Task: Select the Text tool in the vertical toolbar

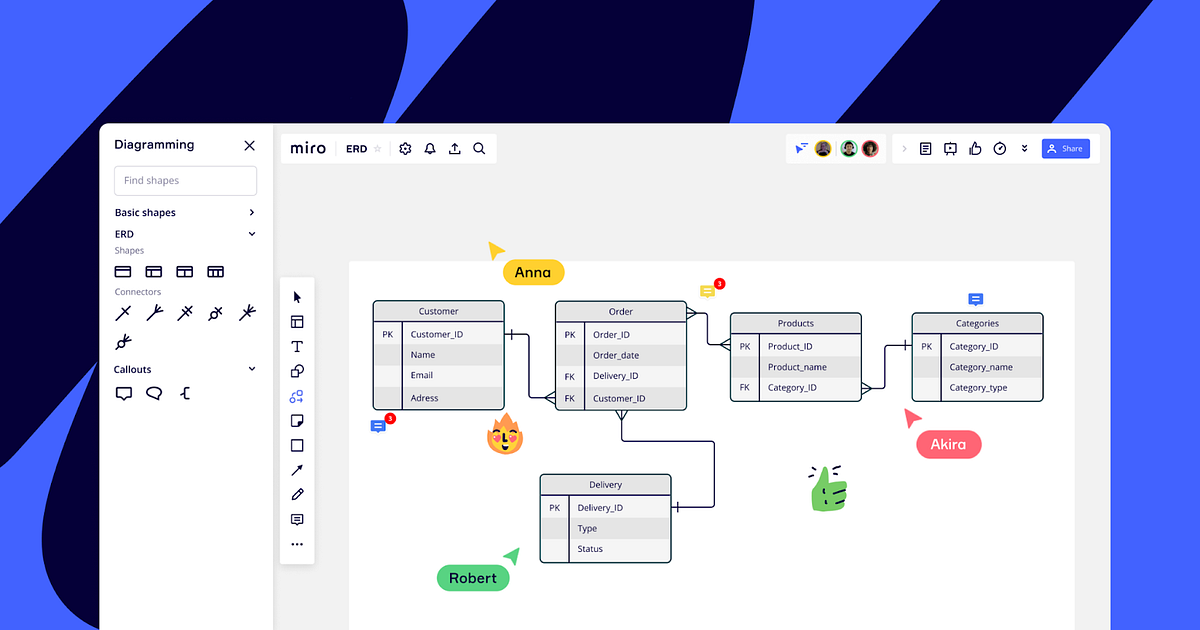Action: click(x=297, y=345)
